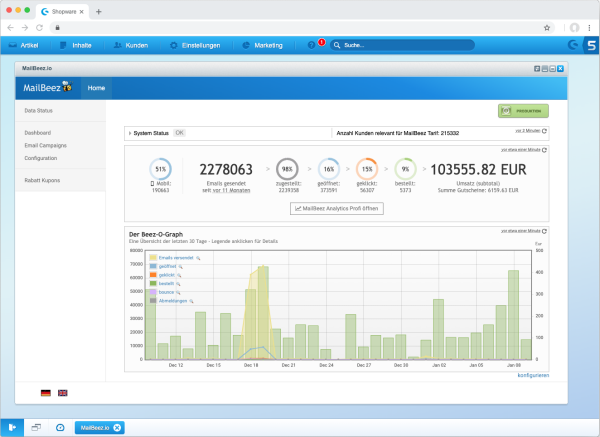Switch language with the German flag

pyautogui.click(x=46, y=393)
